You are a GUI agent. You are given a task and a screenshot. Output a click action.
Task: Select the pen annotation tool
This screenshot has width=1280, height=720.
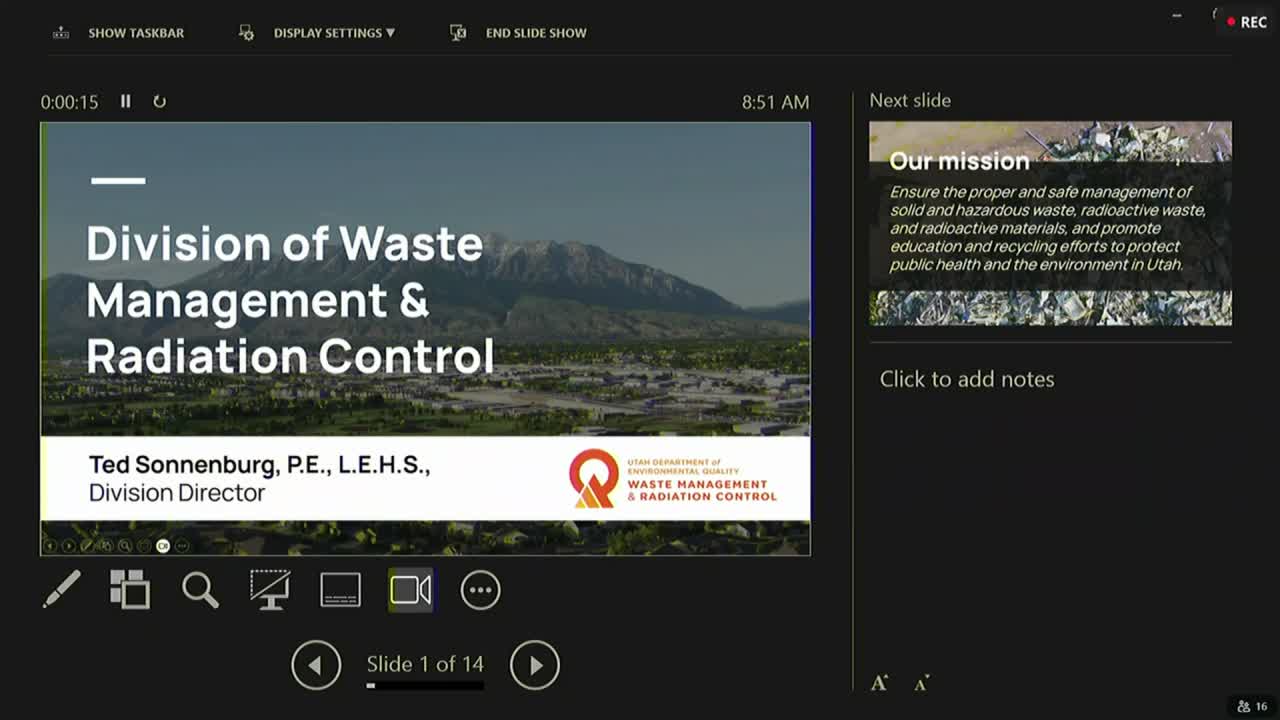coord(62,589)
